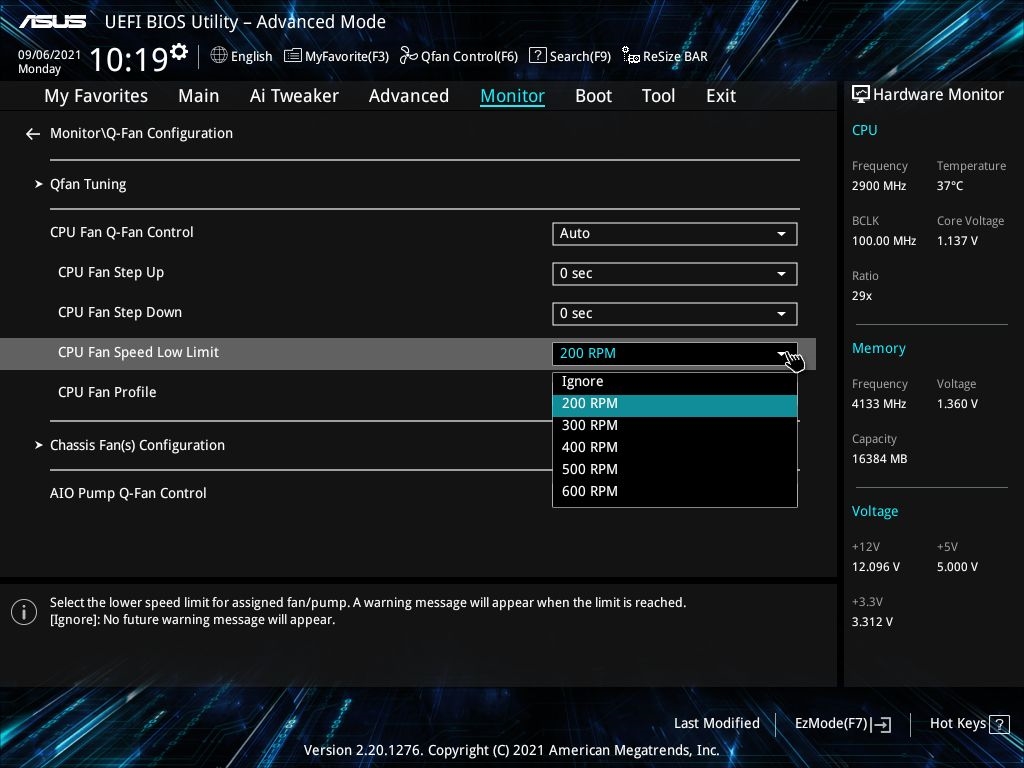Click the globe language icon
Image resolution: width=1024 pixels, height=768 pixels.
[x=219, y=56]
